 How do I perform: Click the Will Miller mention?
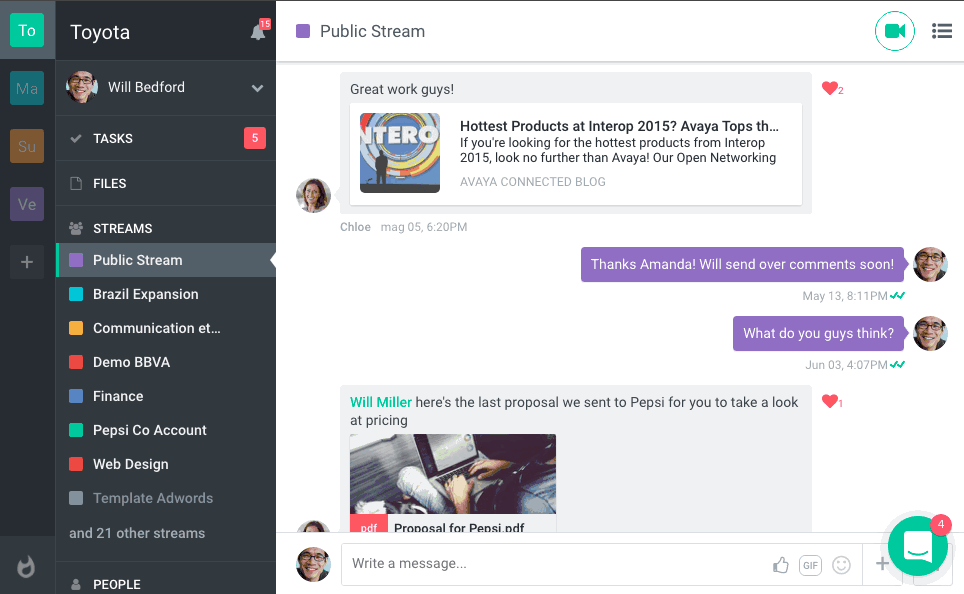[380, 402]
